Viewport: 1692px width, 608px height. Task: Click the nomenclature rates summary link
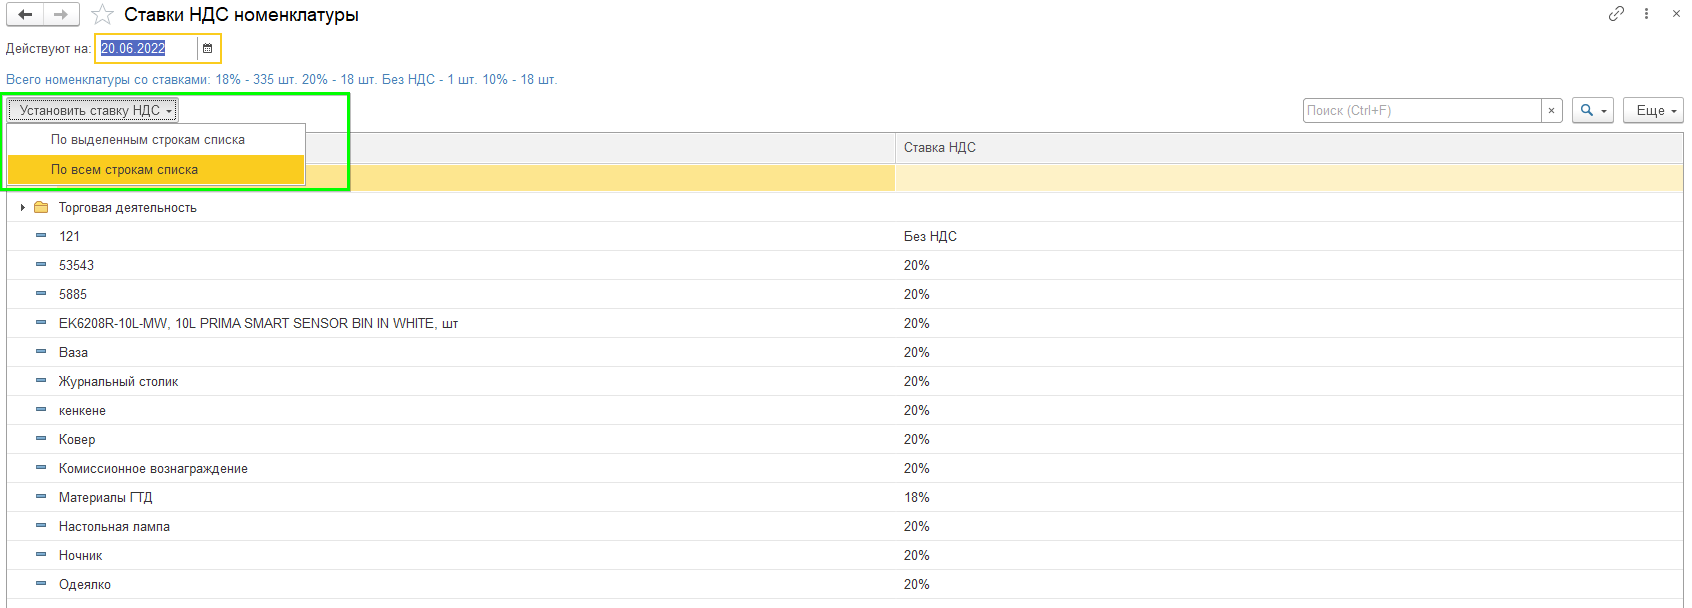coord(282,80)
